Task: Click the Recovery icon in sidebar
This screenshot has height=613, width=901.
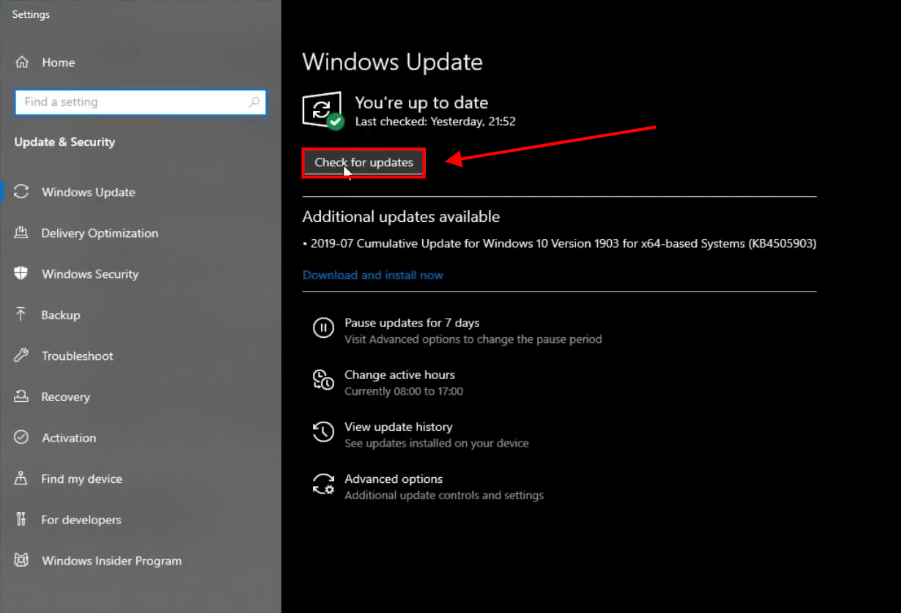Action: point(21,396)
